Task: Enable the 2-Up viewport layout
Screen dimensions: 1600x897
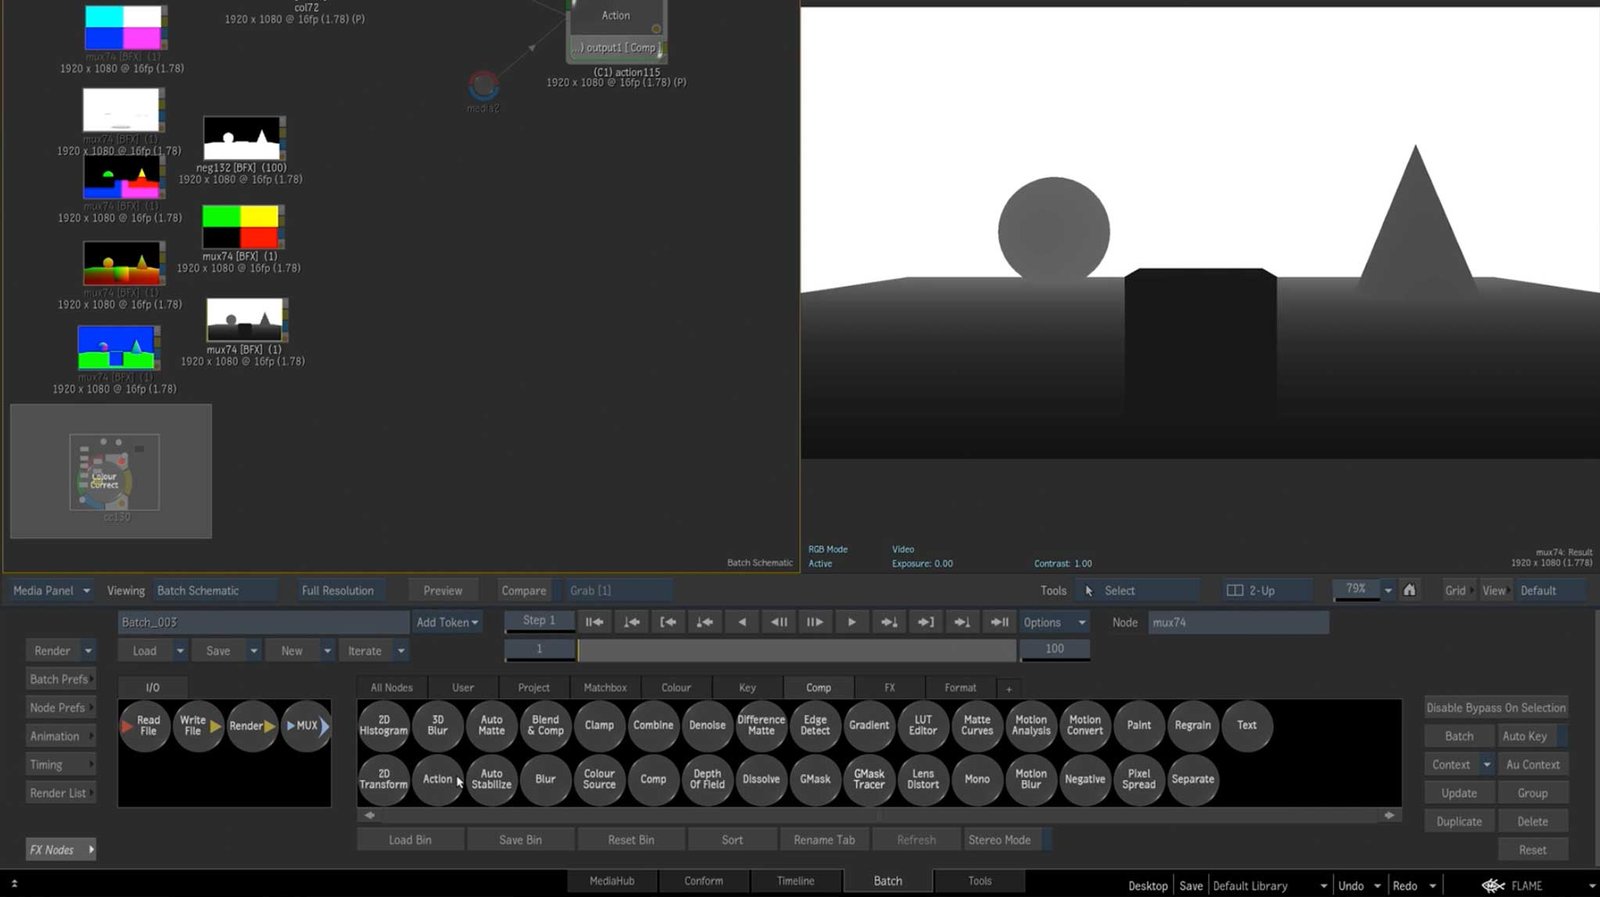Action: coord(1251,590)
